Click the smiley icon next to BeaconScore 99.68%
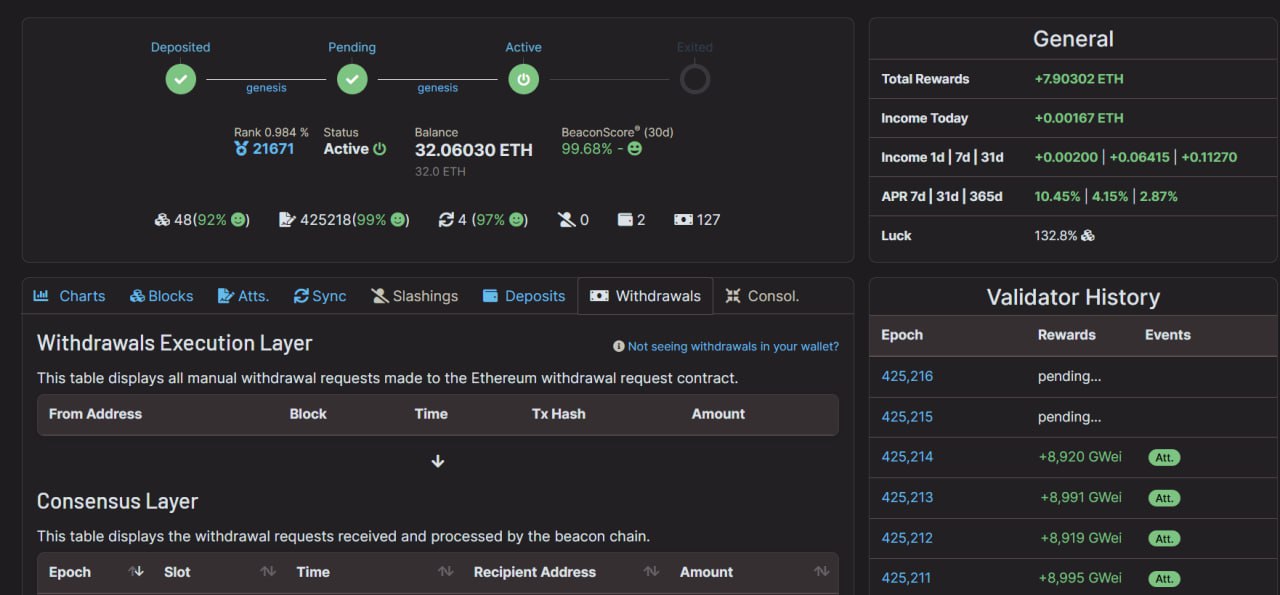The height and width of the screenshot is (595, 1280). tap(634, 149)
